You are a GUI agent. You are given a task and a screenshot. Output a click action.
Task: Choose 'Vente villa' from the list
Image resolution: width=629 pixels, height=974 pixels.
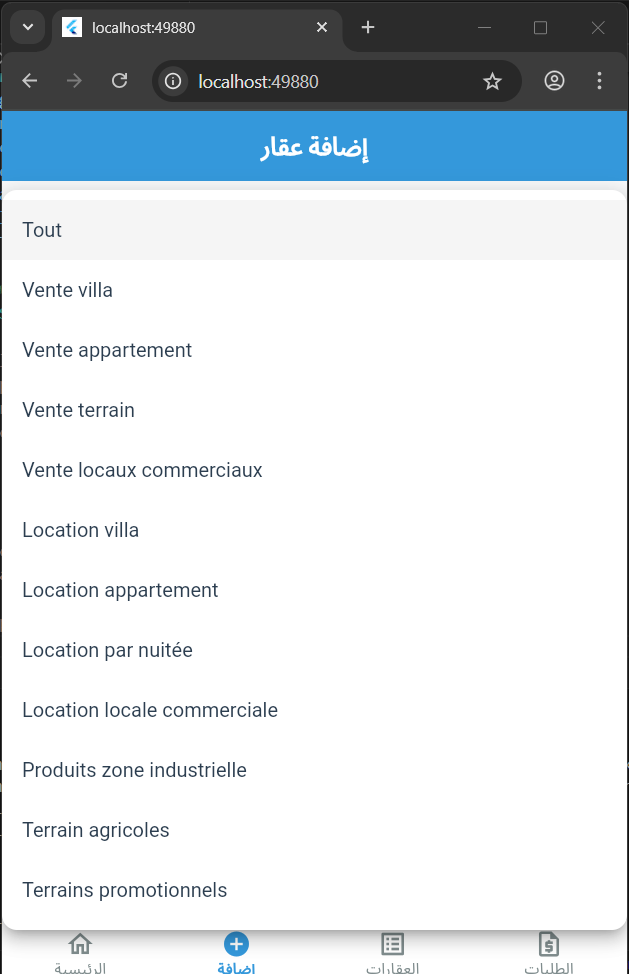pyautogui.click(x=67, y=290)
